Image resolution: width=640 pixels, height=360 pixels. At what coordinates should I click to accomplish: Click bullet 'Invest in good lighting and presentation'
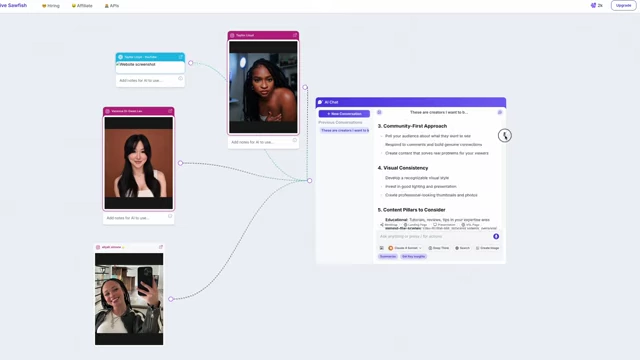[x=420, y=187]
